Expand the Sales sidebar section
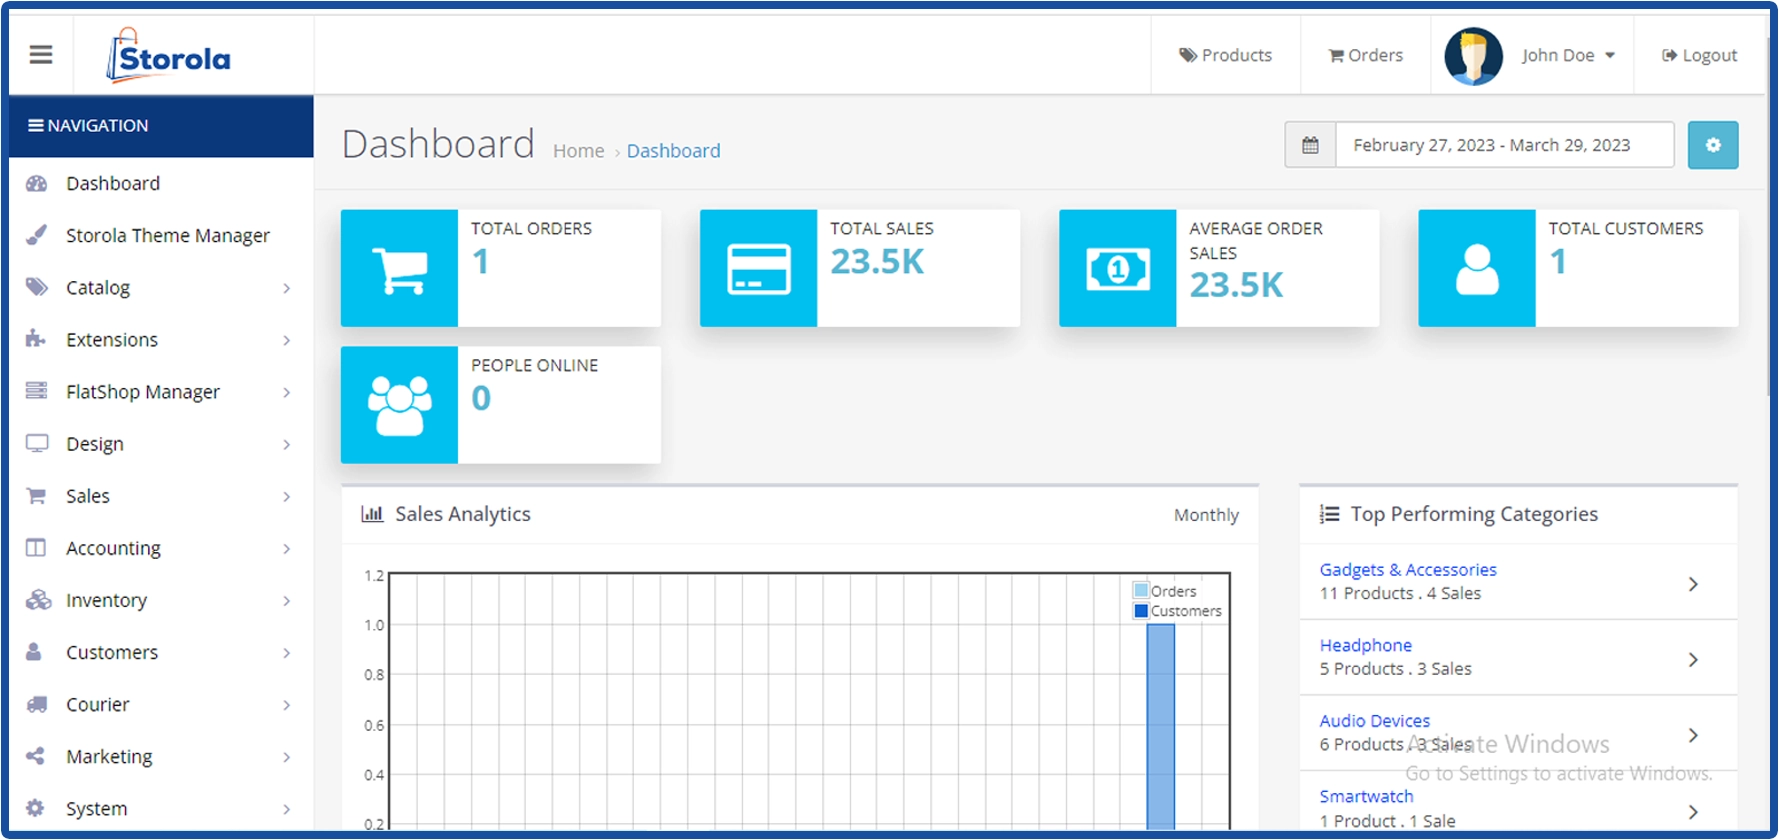1779x840 pixels. pyautogui.click(x=88, y=496)
